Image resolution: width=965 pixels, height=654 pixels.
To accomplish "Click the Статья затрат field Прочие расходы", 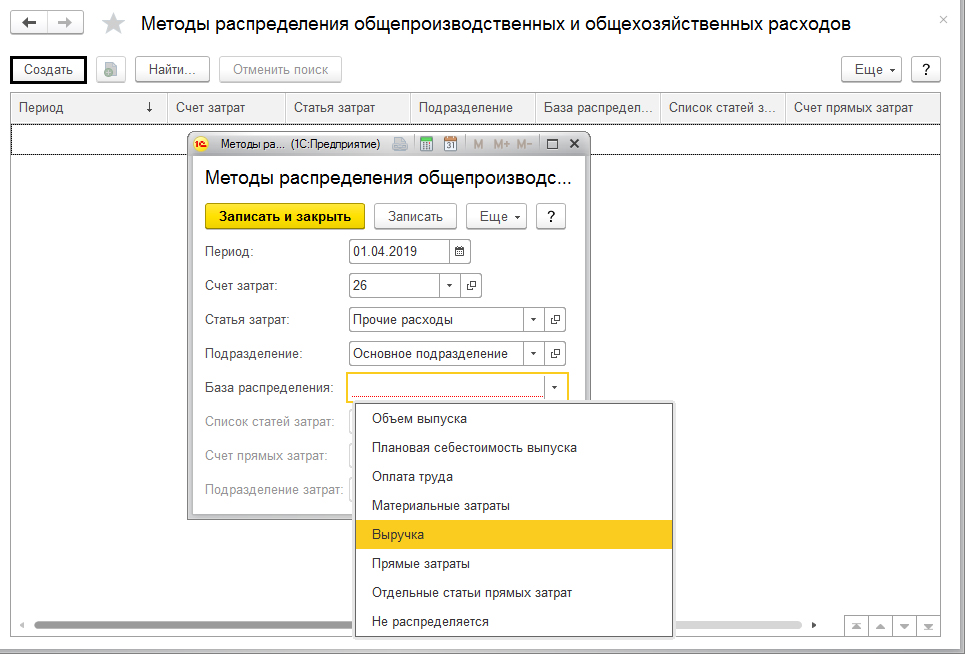I will coord(436,320).
